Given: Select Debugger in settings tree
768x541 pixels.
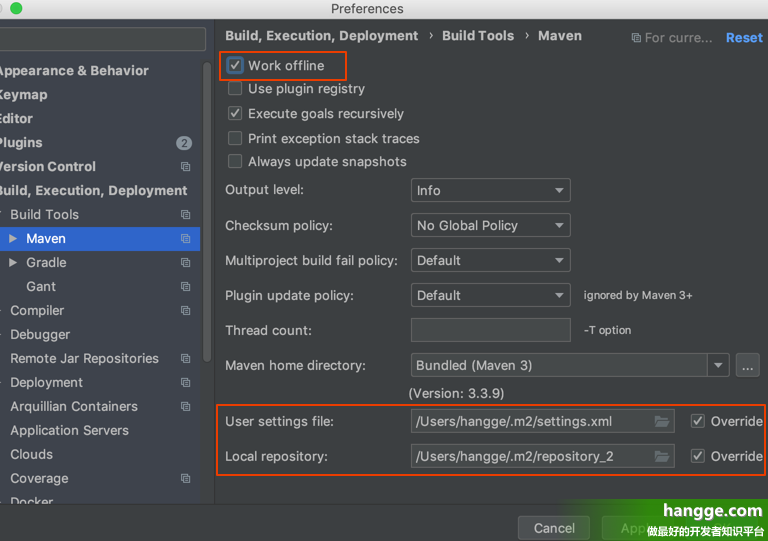Looking at the screenshot, I should tap(40, 334).
